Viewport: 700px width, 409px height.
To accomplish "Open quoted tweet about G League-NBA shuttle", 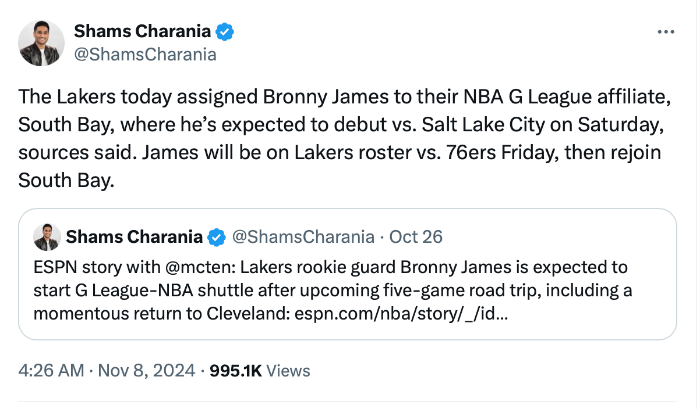I will [350, 288].
